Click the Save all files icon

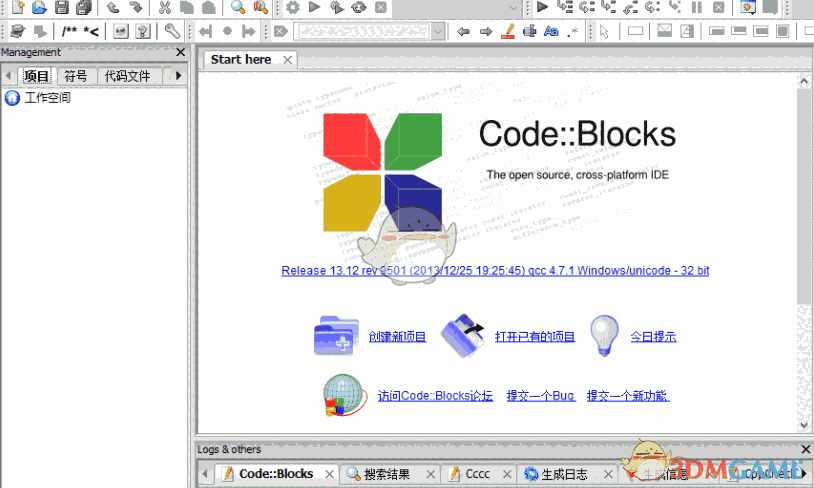(84, 7)
